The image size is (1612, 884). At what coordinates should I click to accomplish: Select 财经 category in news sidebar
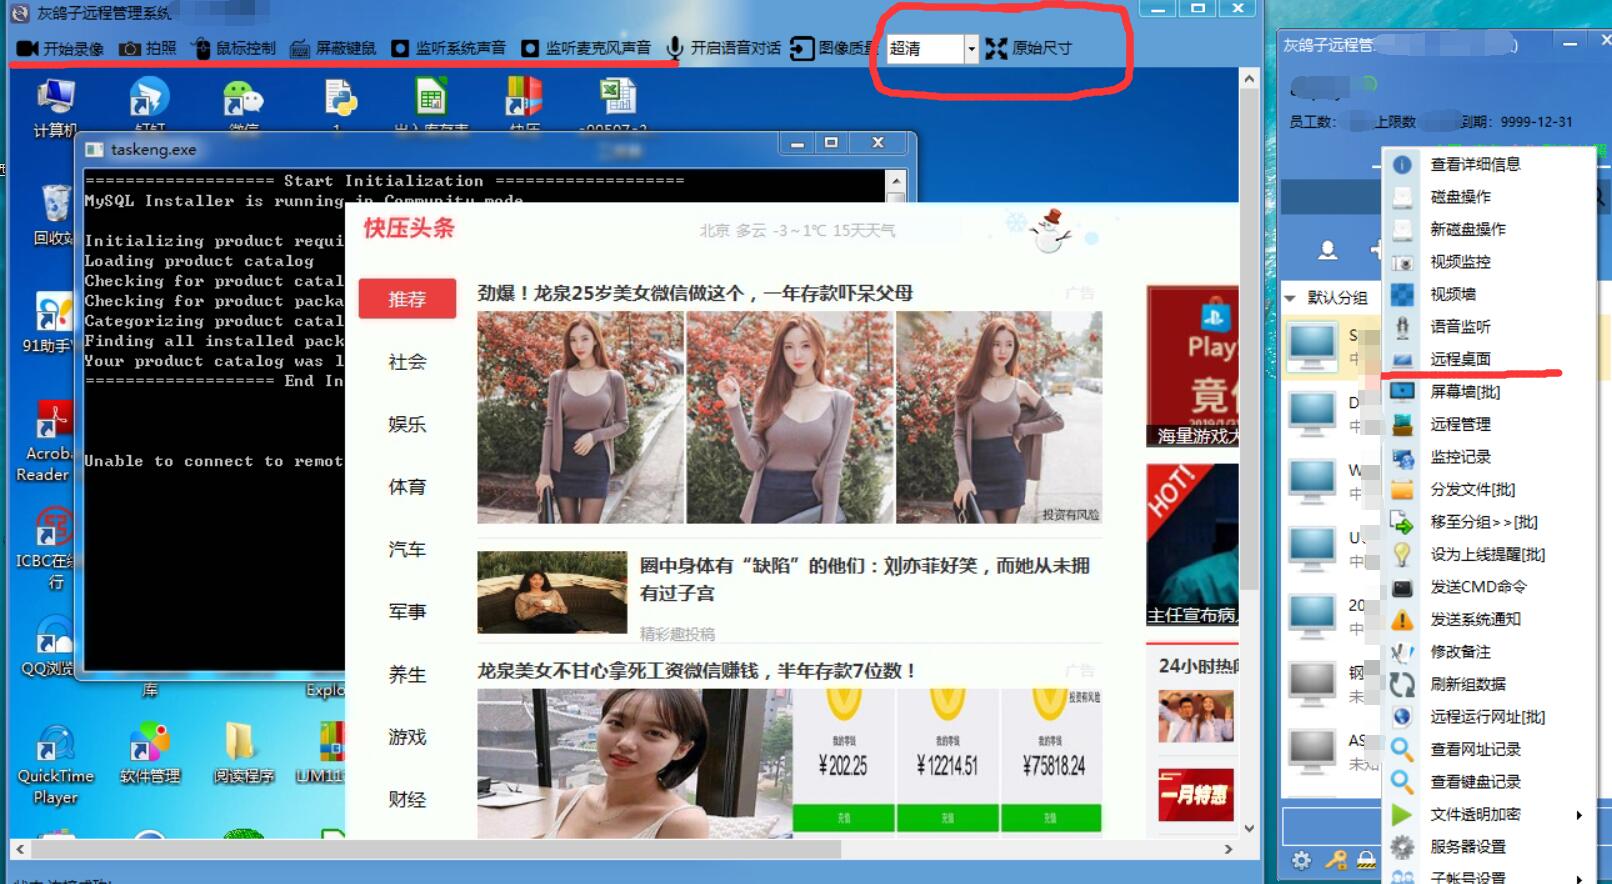(407, 800)
